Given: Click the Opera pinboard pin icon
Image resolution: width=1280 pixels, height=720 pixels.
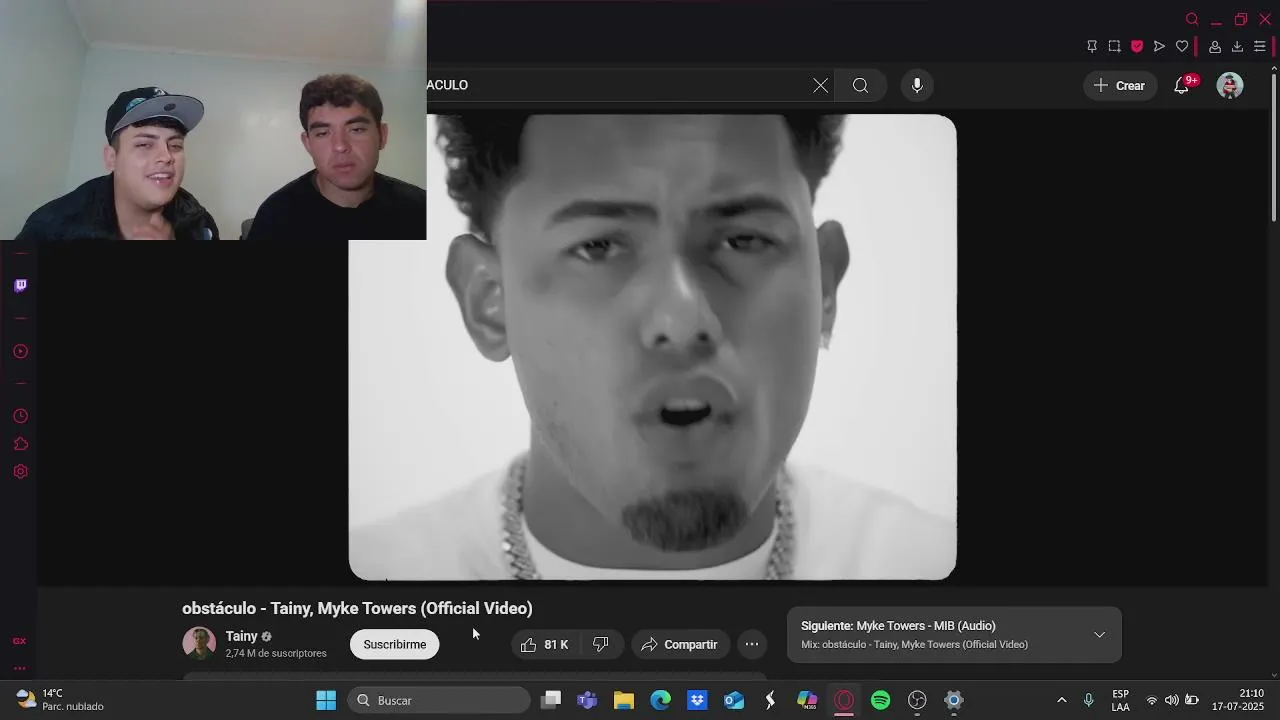Looking at the screenshot, I should click(x=1092, y=46).
